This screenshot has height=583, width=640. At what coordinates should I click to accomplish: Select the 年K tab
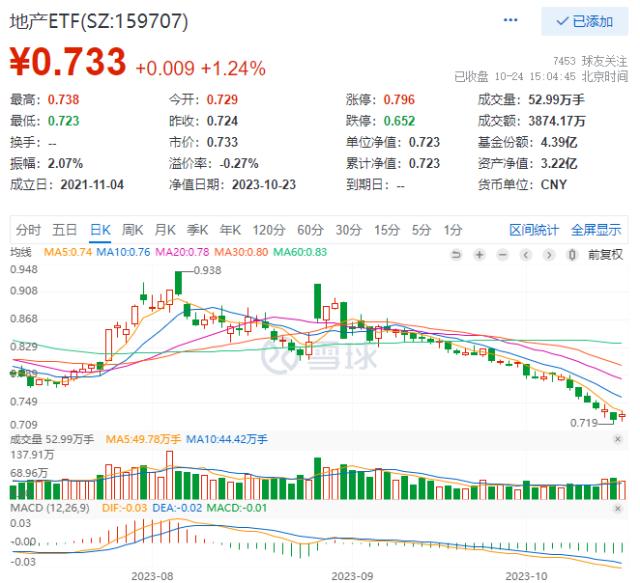click(230, 230)
